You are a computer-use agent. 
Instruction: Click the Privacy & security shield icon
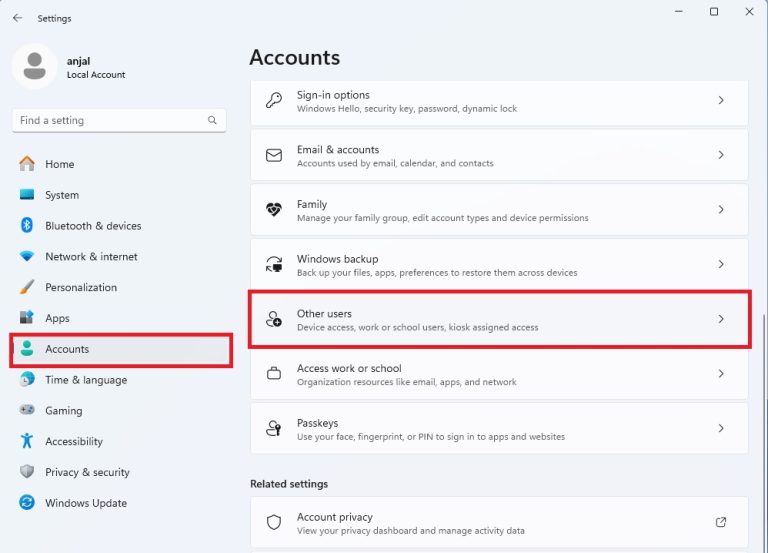pyautogui.click(x=27, y=472)
